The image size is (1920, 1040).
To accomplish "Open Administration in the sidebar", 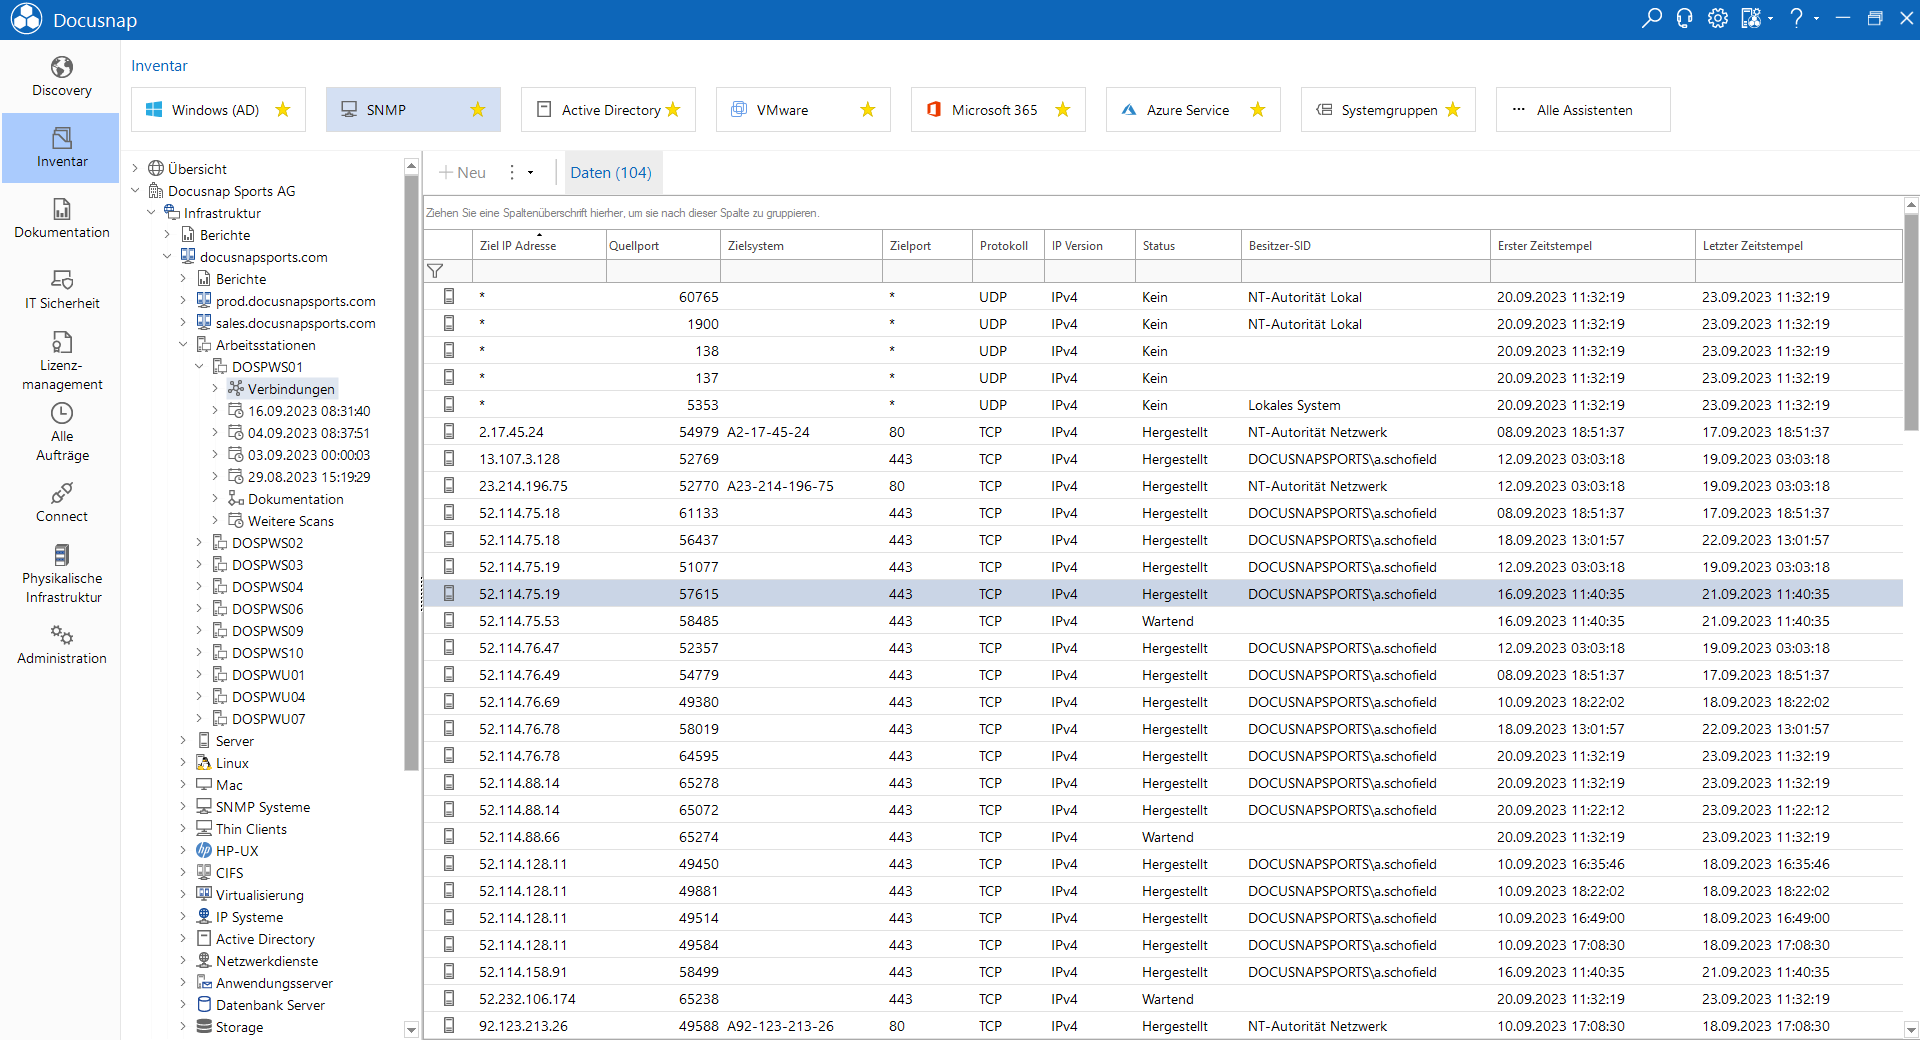I will click(62, 645).
